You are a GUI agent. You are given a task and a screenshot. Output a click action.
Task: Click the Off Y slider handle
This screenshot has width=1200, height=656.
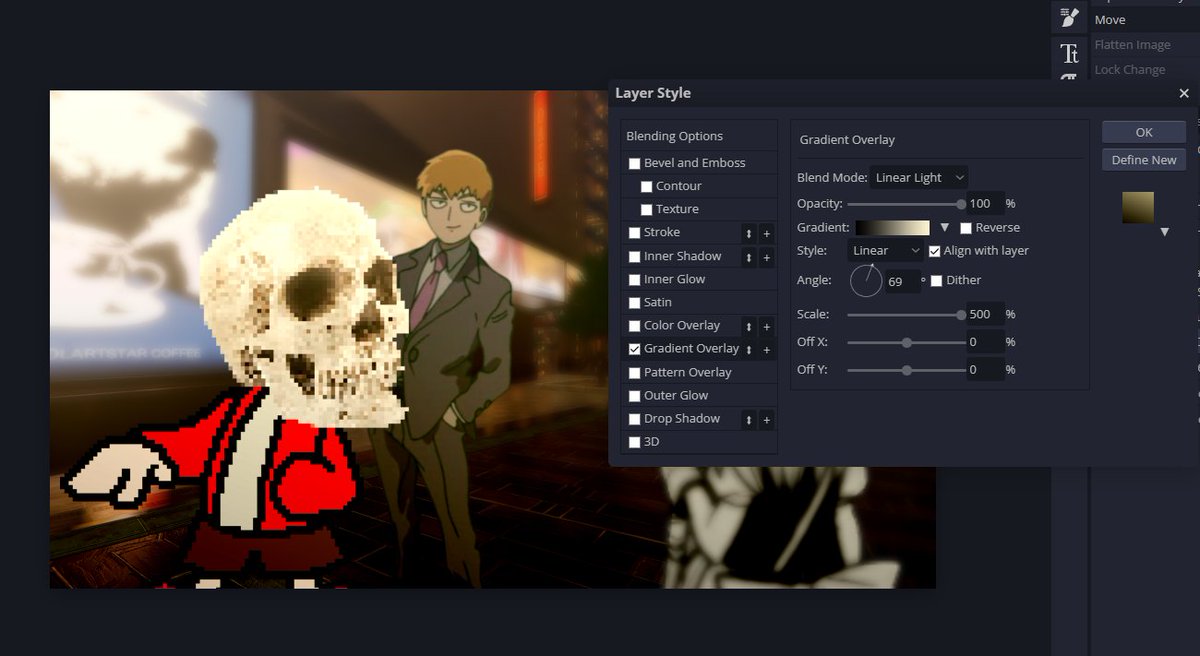click(x=906, y=370)
